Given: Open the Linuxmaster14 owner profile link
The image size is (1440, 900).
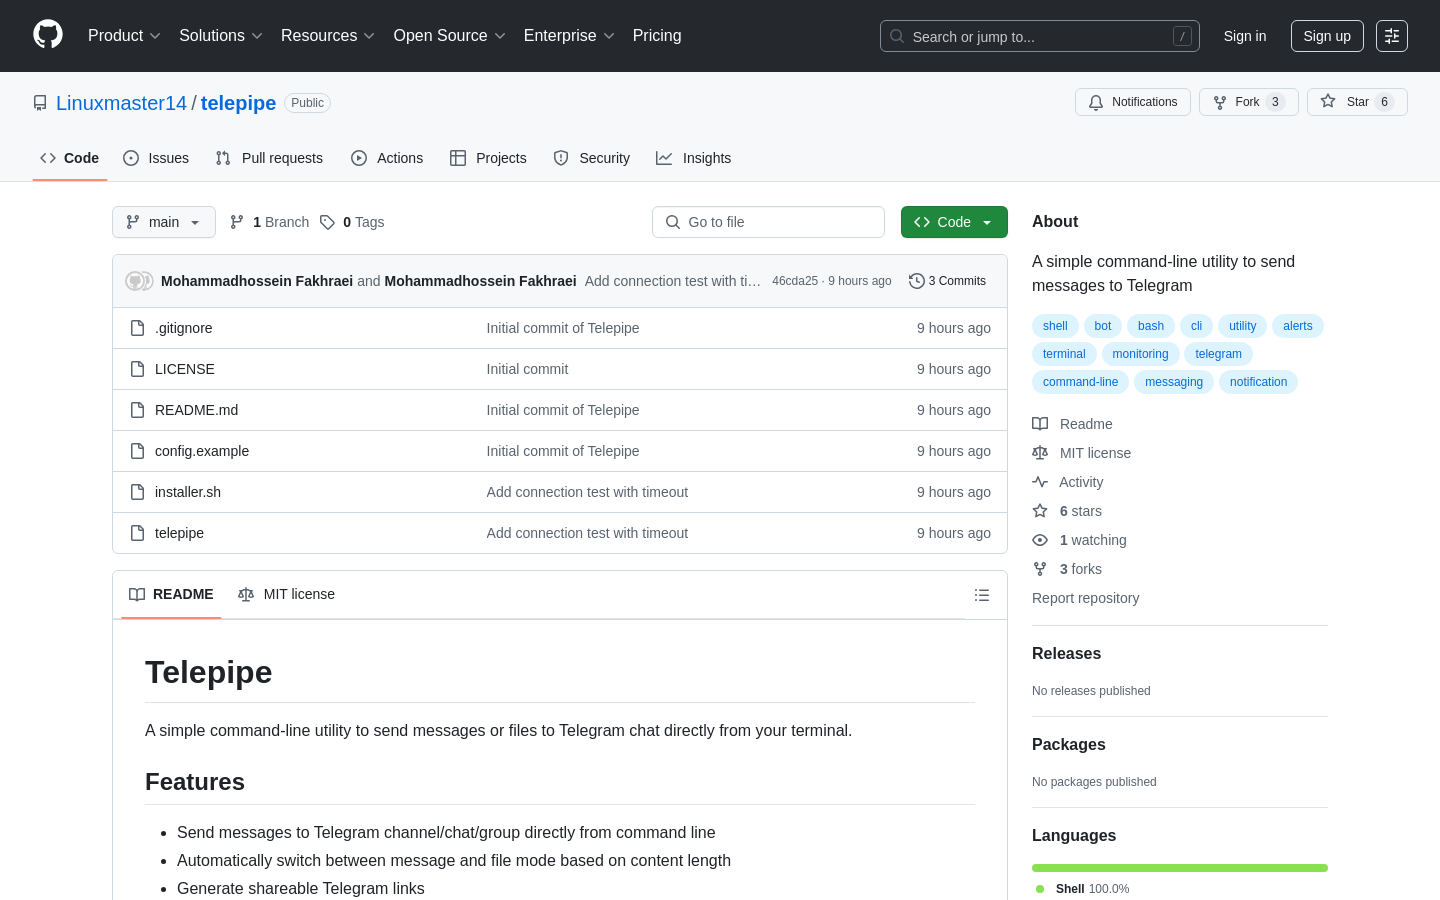Looking at the screenshot, I should coord(121,103).
